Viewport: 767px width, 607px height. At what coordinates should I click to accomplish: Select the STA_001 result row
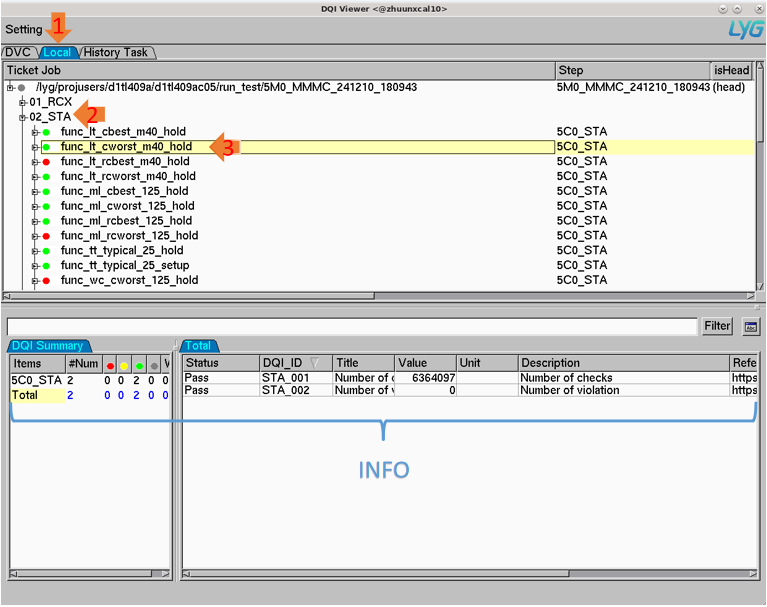[470, 378]
